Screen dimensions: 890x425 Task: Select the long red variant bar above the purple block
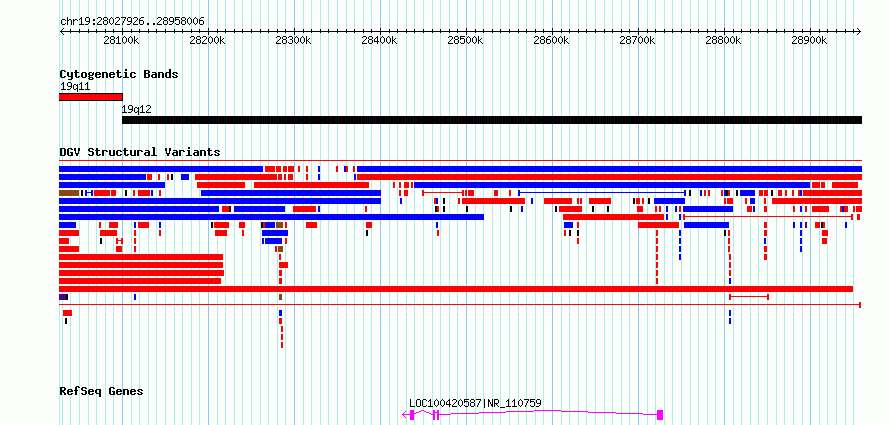click(x=456, y=289)
